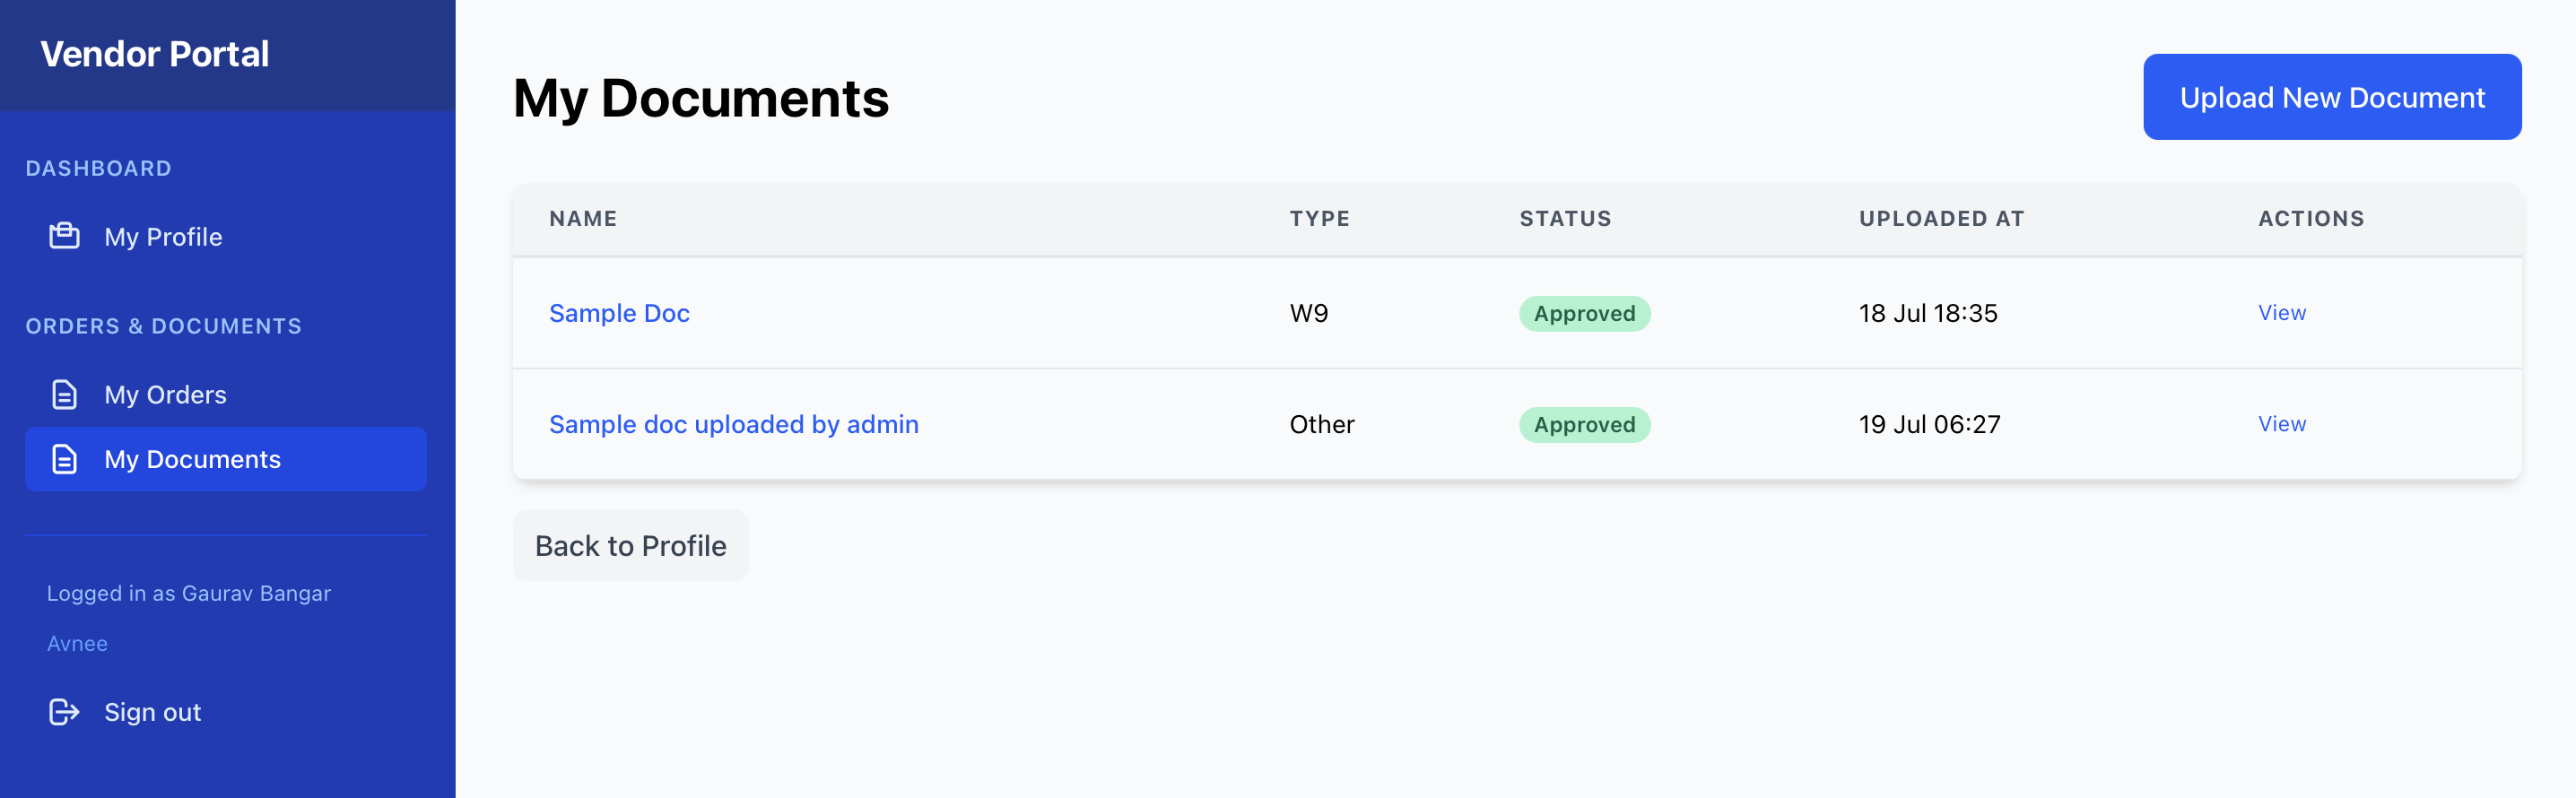Select the My Documents sidebar item
The image size is (2576, 798).
pyautogui.click(x=192, y=460)
